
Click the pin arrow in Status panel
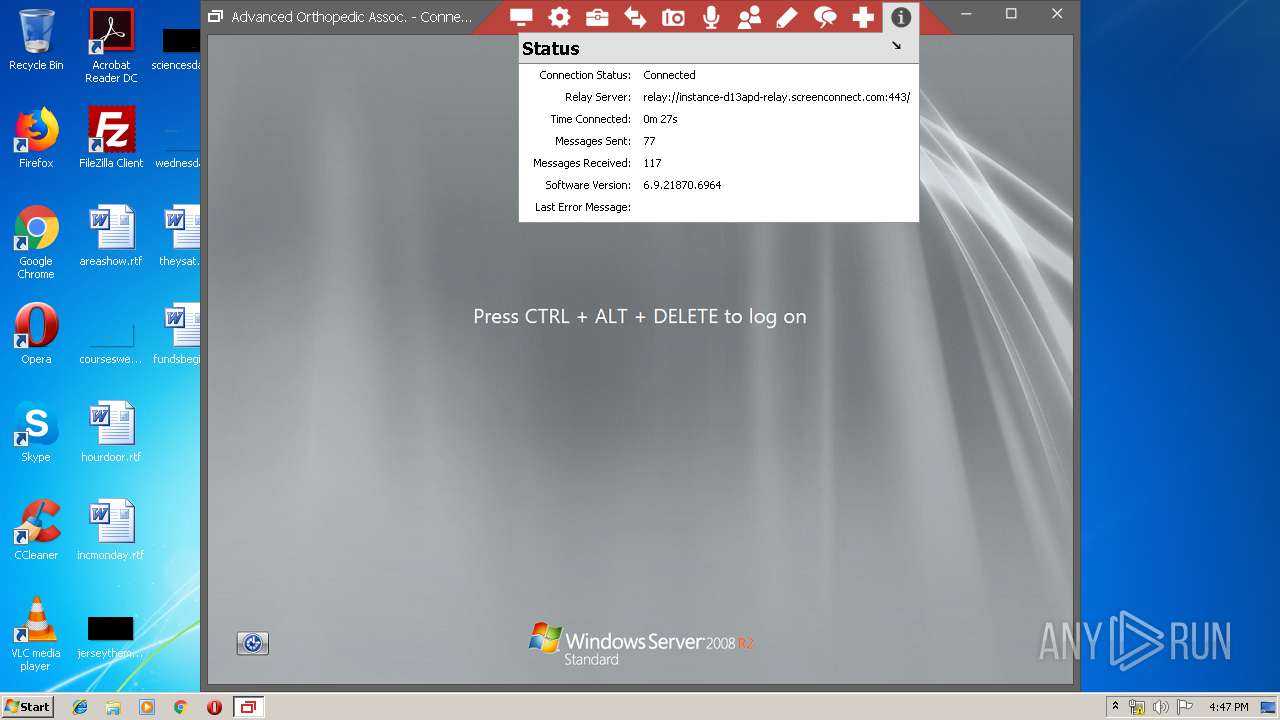(896, 45)
